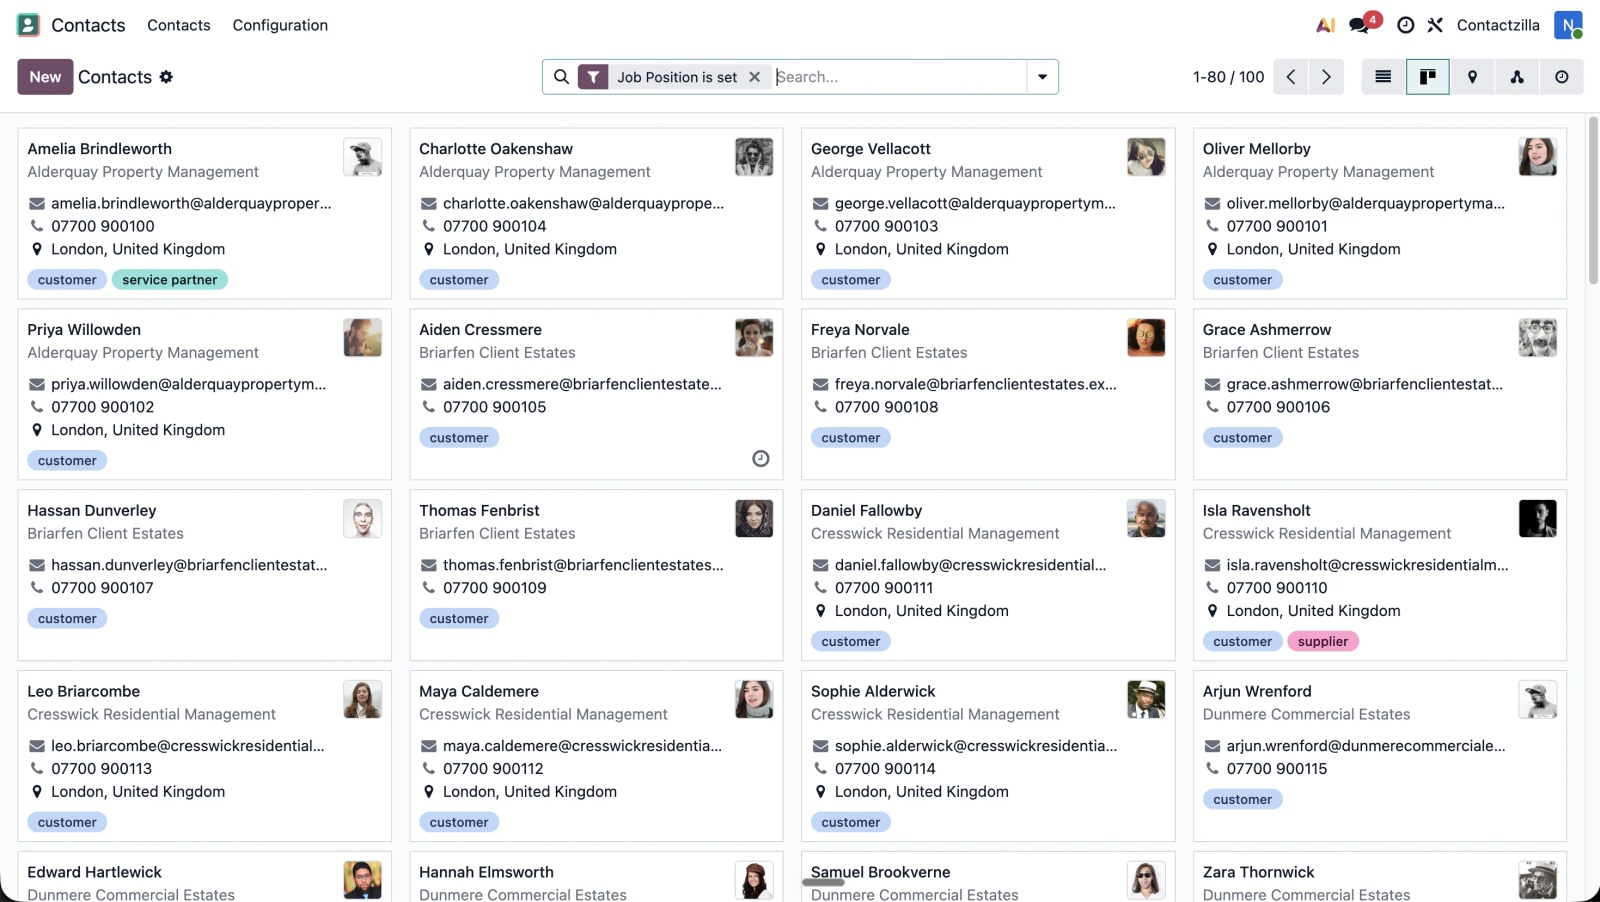The image size is (1600, 902).
Task: Open the Maya Caldemere contact name
Action: [x=479, y=692]
